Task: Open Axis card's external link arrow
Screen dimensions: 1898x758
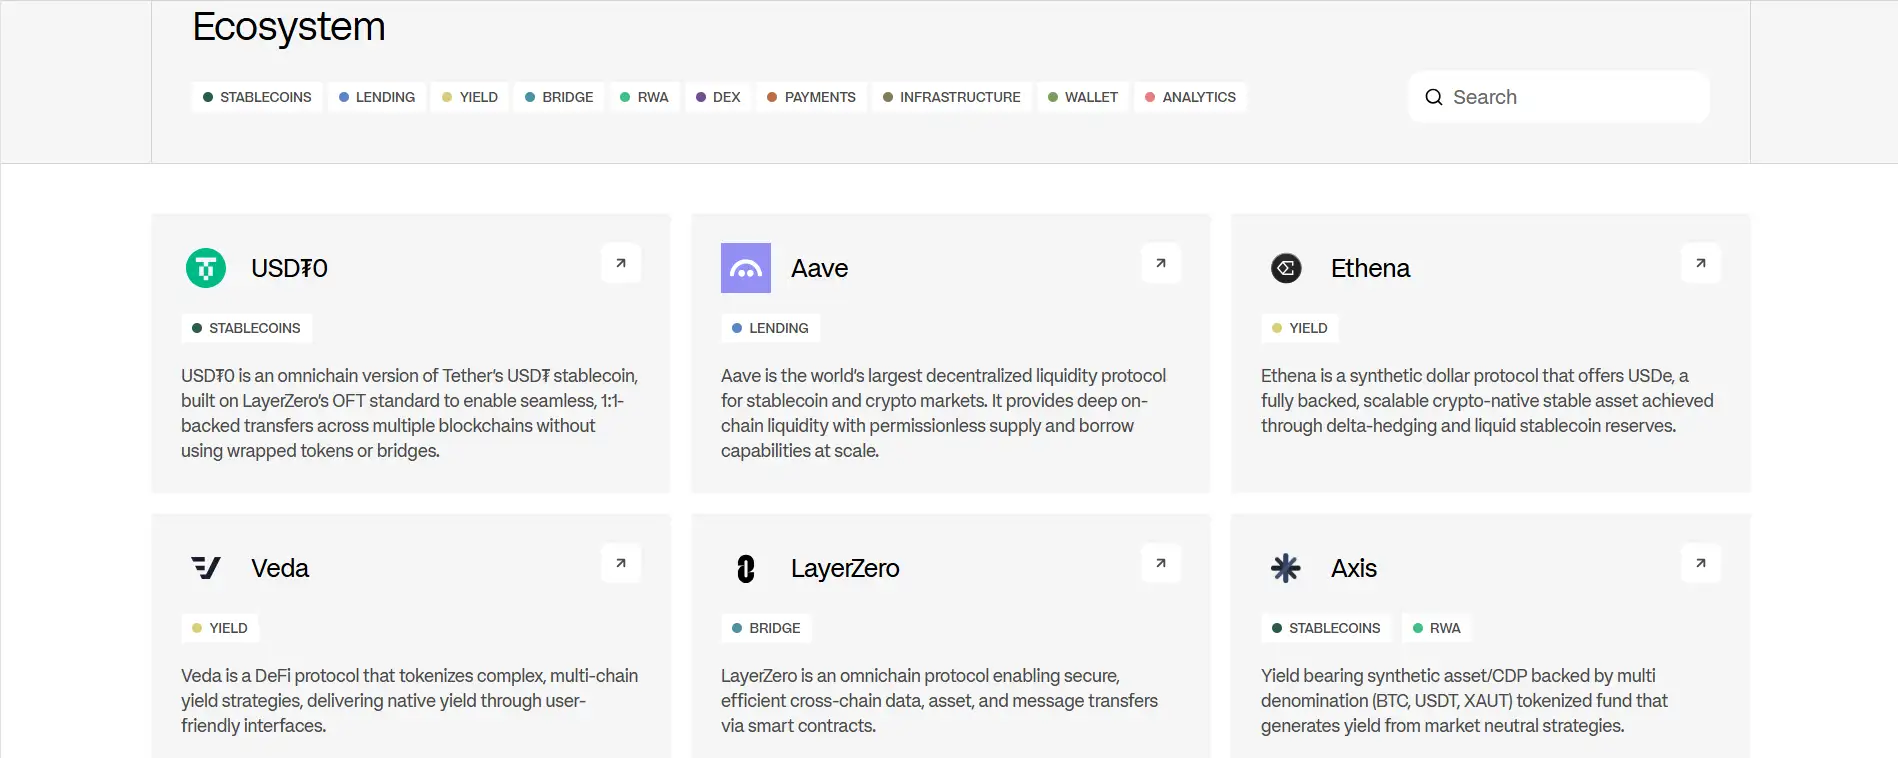Action: click(1701, 563)
